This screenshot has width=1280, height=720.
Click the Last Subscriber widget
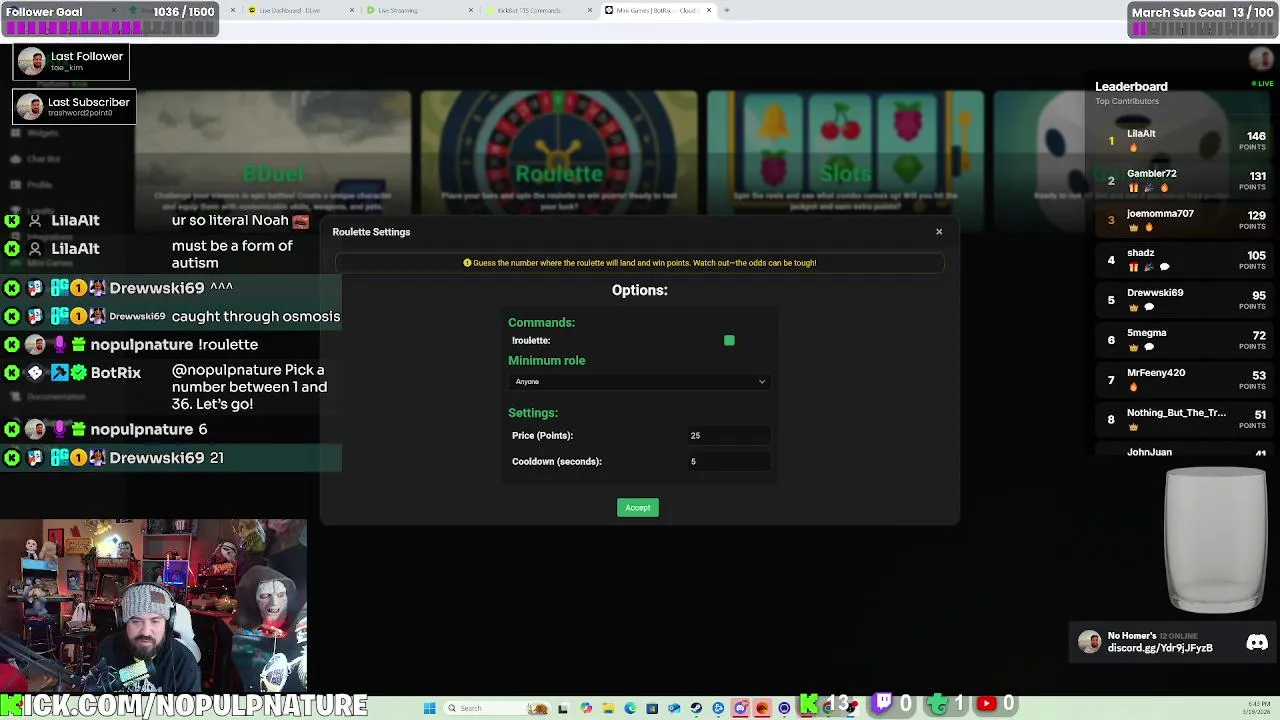pos(74,106)
